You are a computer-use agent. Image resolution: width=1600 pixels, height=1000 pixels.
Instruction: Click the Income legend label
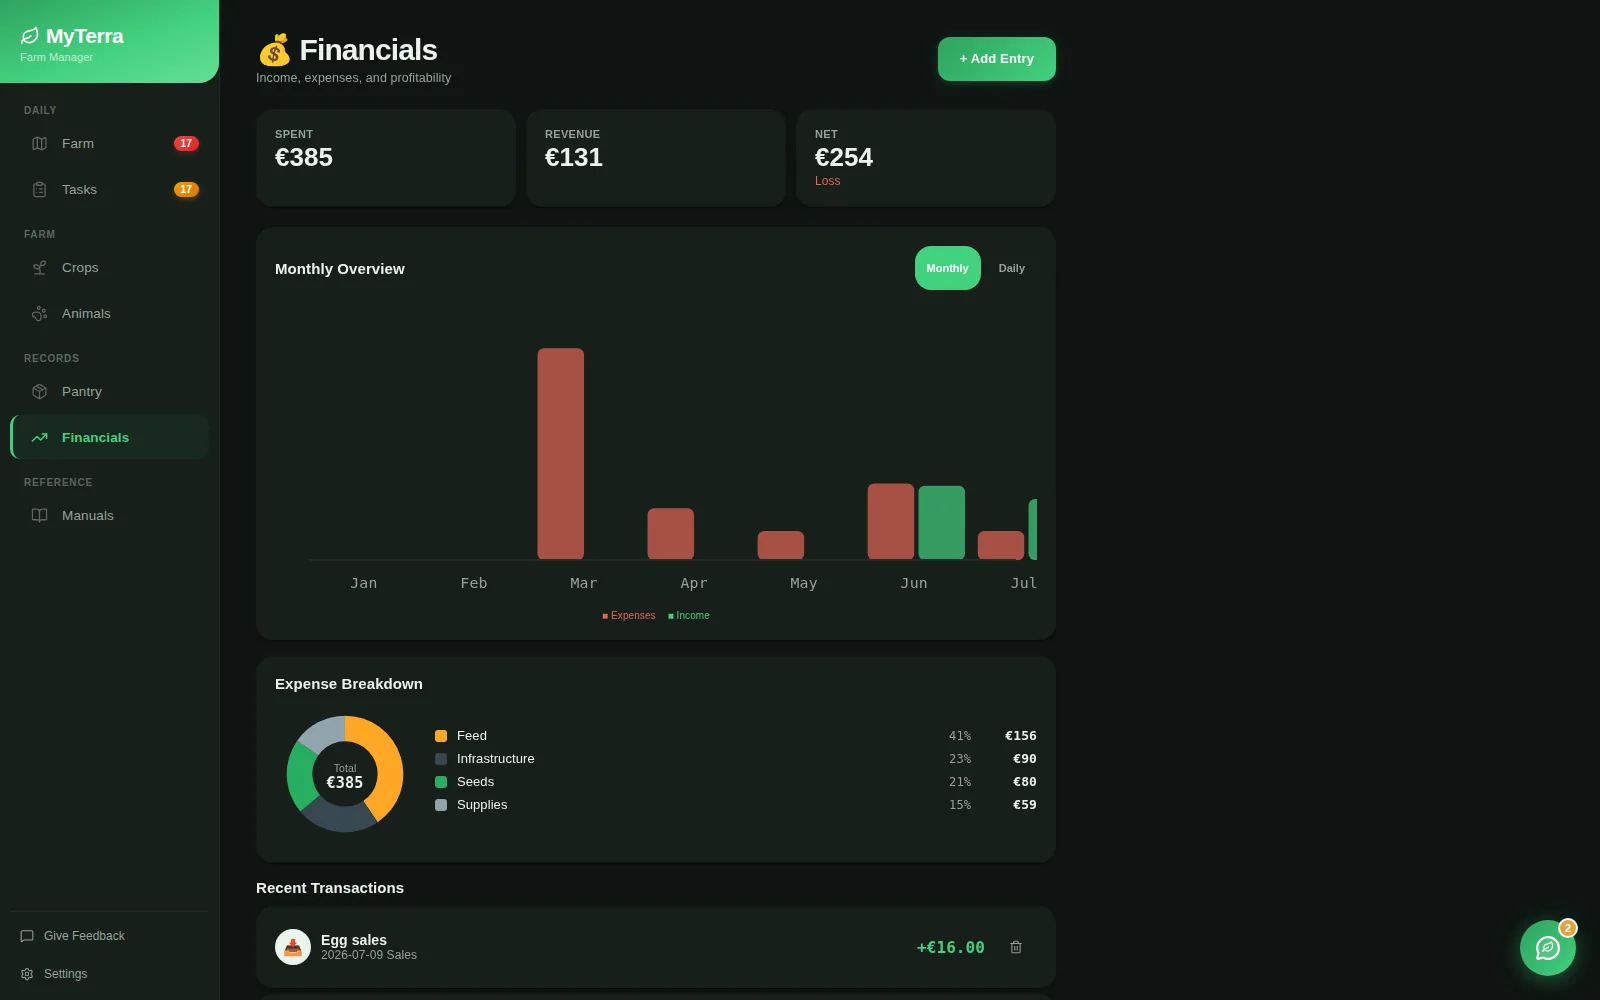coord(689,616)
